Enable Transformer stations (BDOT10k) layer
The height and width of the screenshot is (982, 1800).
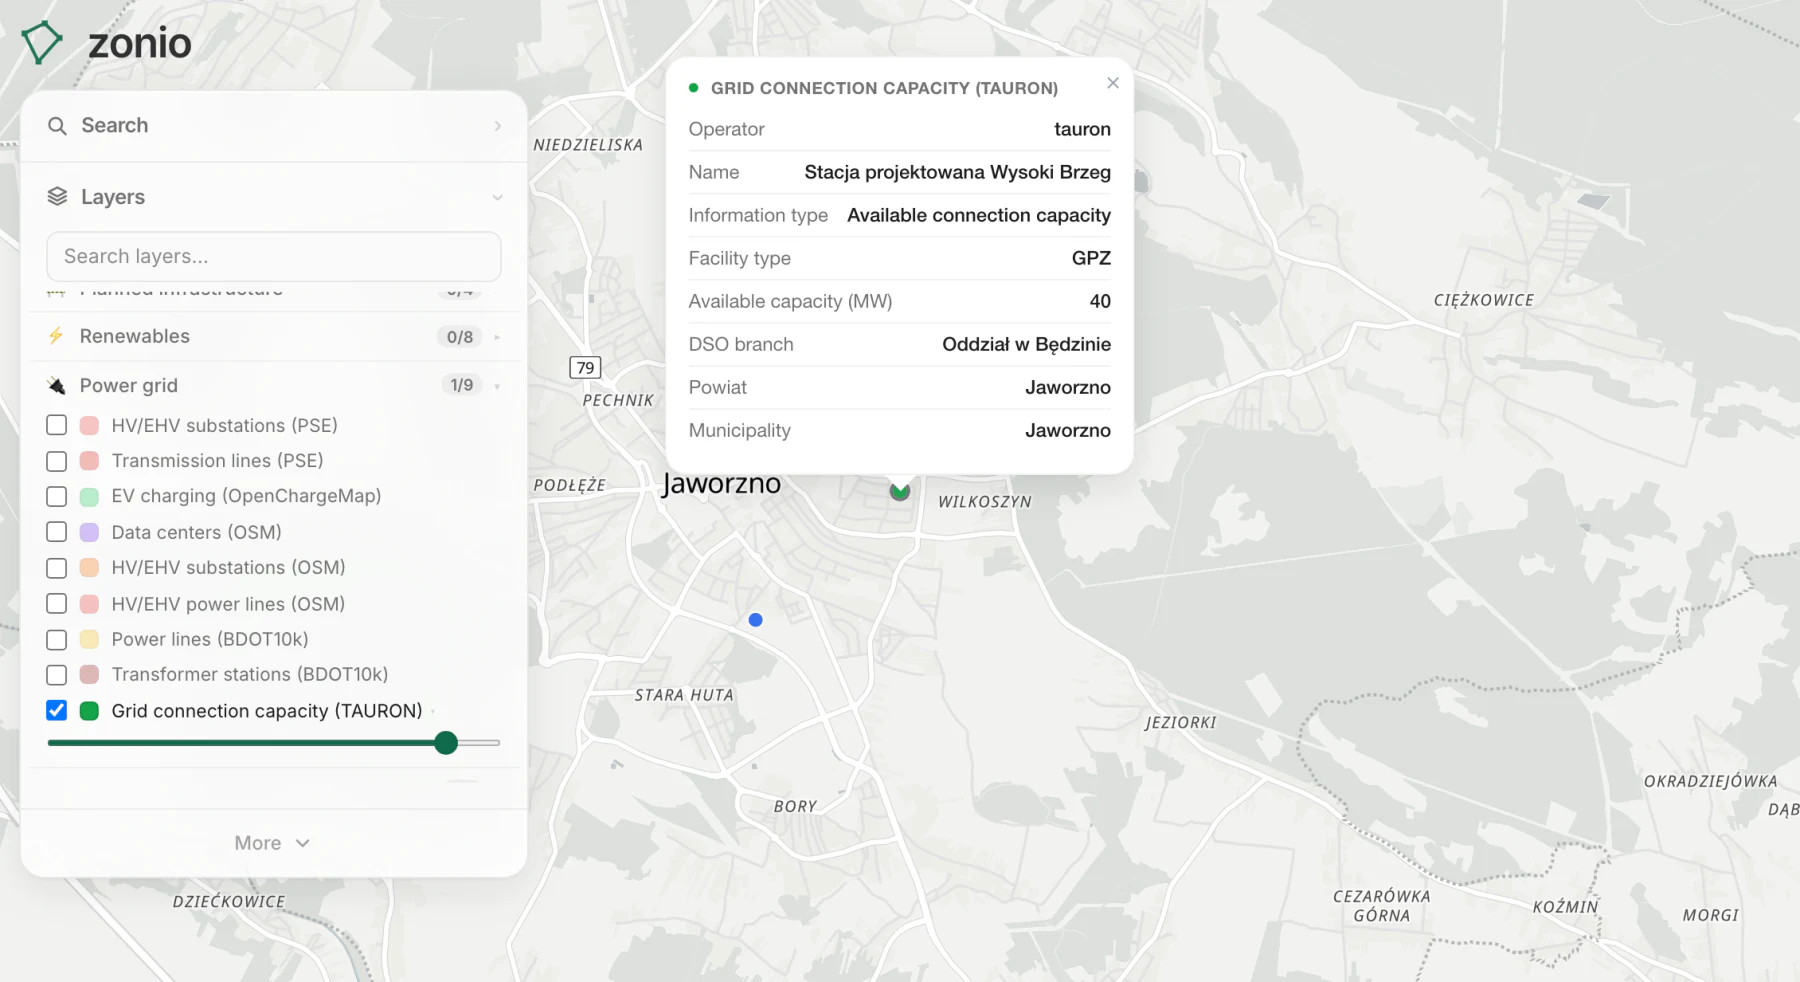pyautogui.click(x=57, y=675)
